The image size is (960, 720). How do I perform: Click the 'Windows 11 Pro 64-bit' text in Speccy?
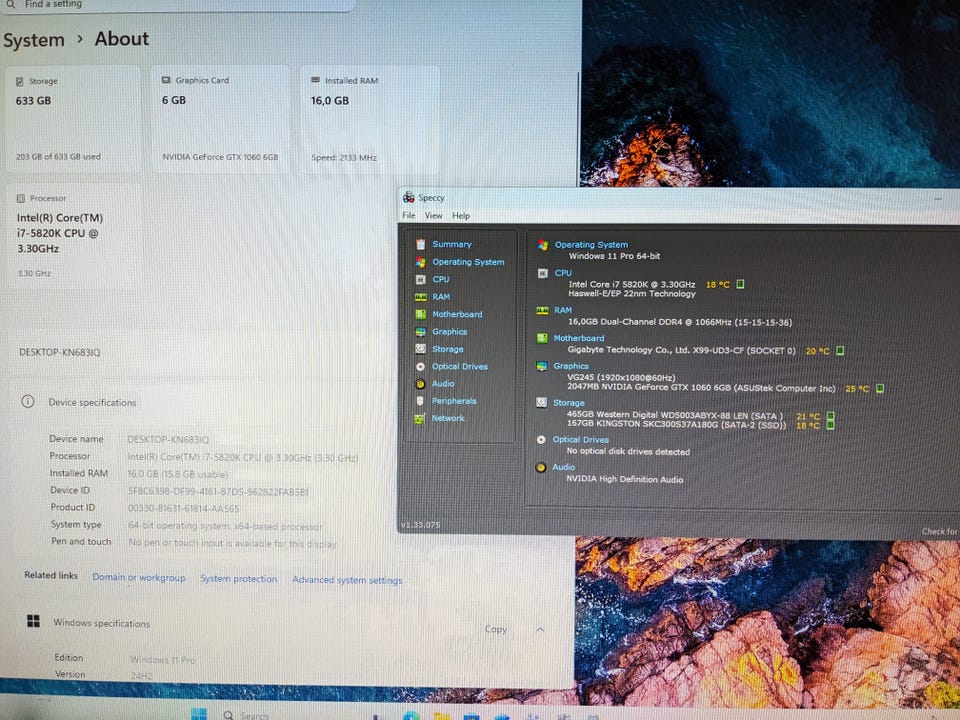tap(615, 256)
